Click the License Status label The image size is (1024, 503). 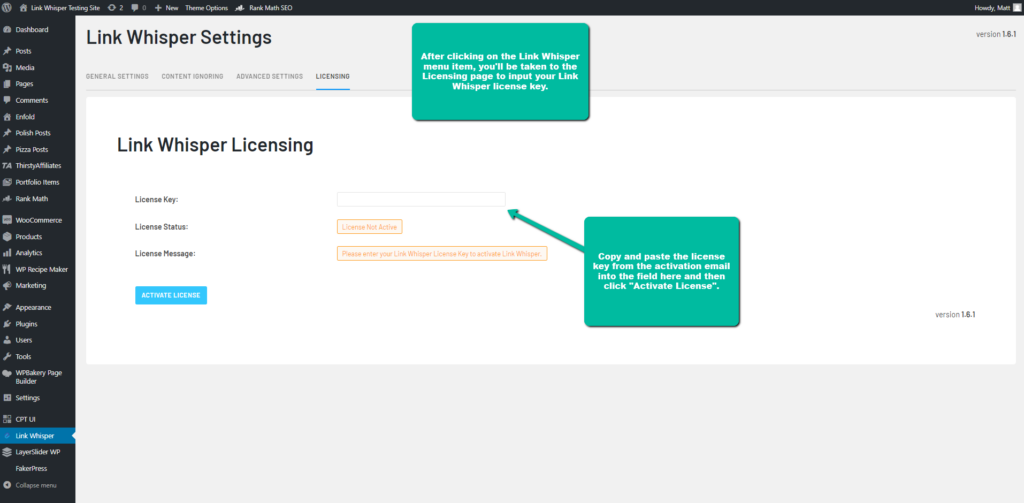[x=161, y=227]
